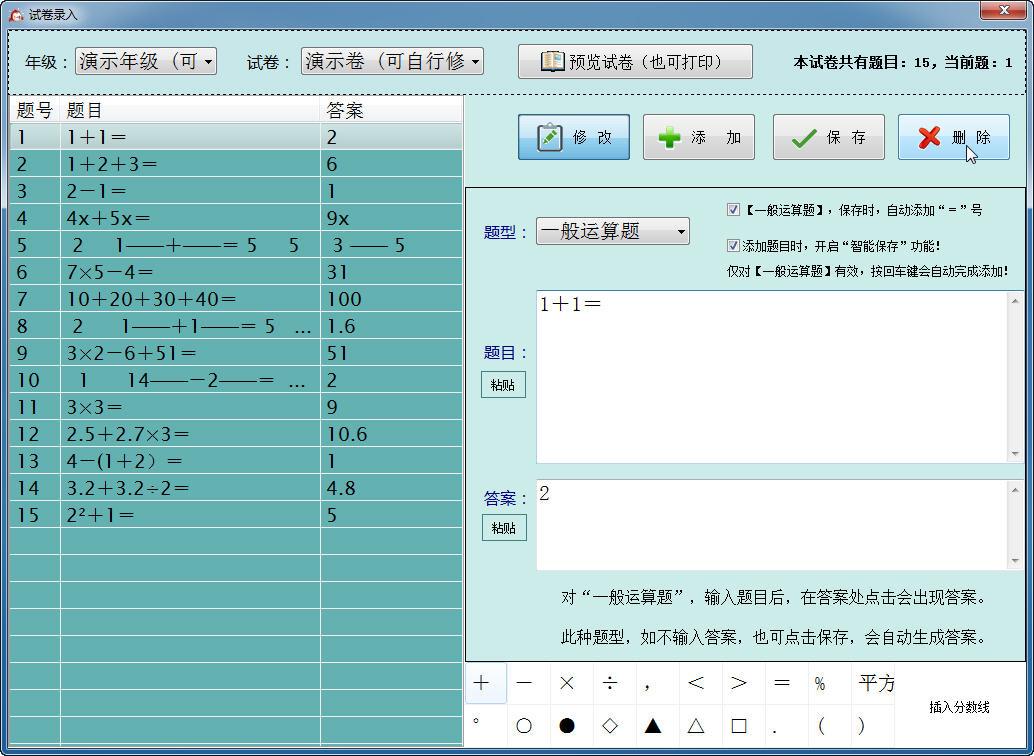
Task: Expand the 年级 grade dropdown
Action: 208,62
